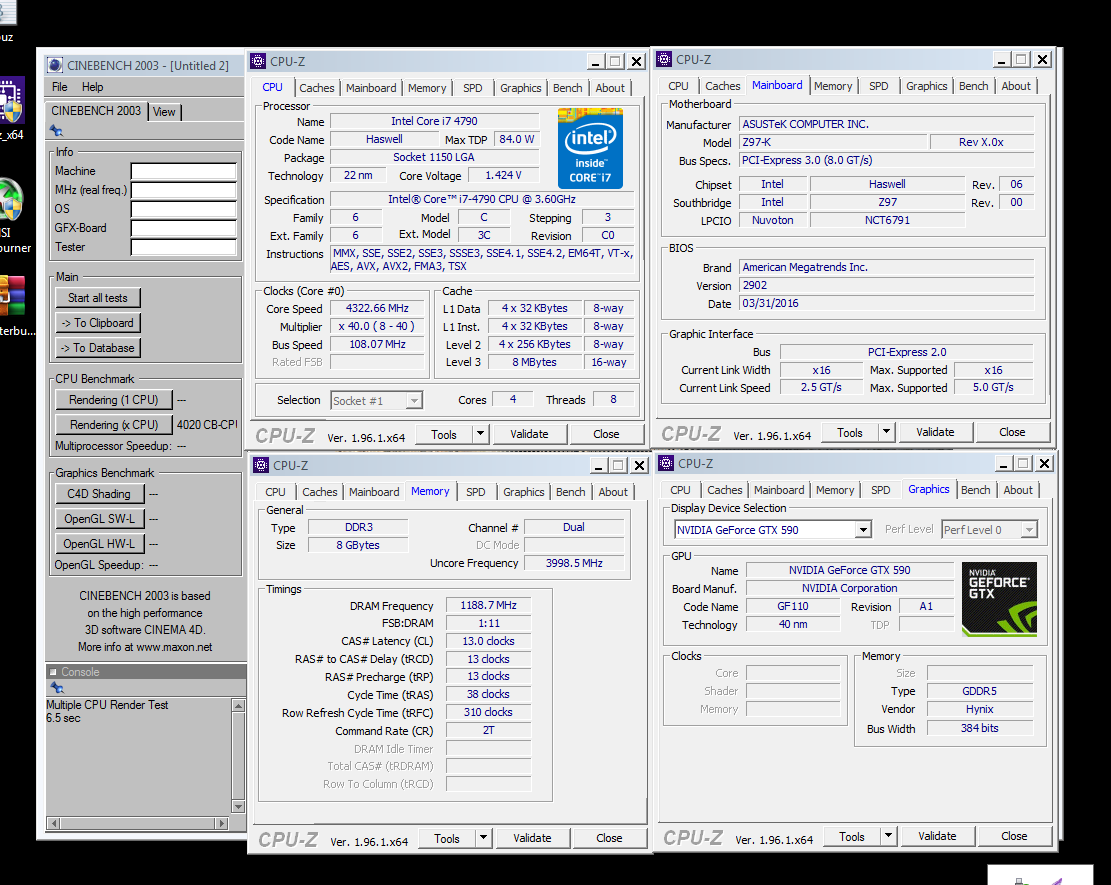
Task: Open the File menu in CINEBENCH
Action: click(60, 86)
